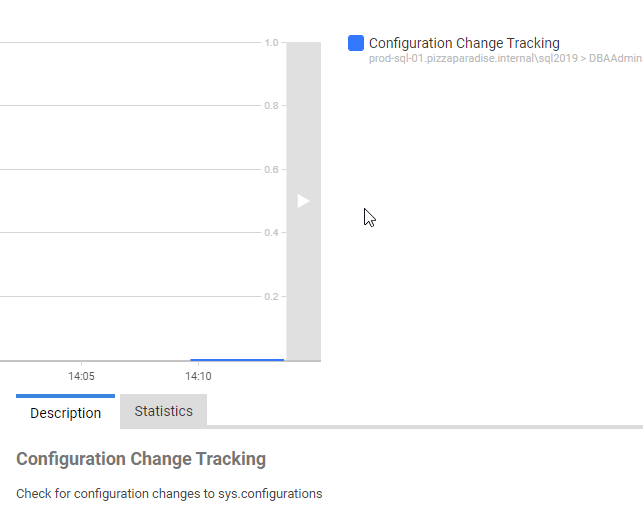Select the Configuration Change Tracking legend label
Image resolution: width=643 pixels, height=522 pixels.
(464, 43)
